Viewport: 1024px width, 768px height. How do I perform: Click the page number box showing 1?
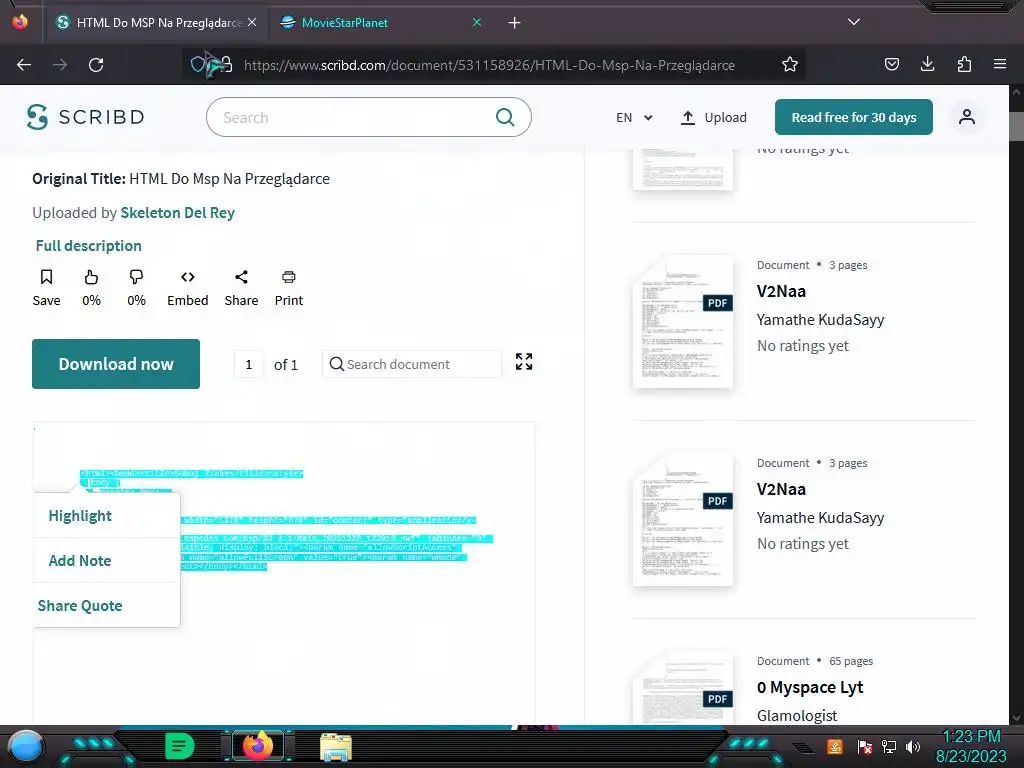249,364
